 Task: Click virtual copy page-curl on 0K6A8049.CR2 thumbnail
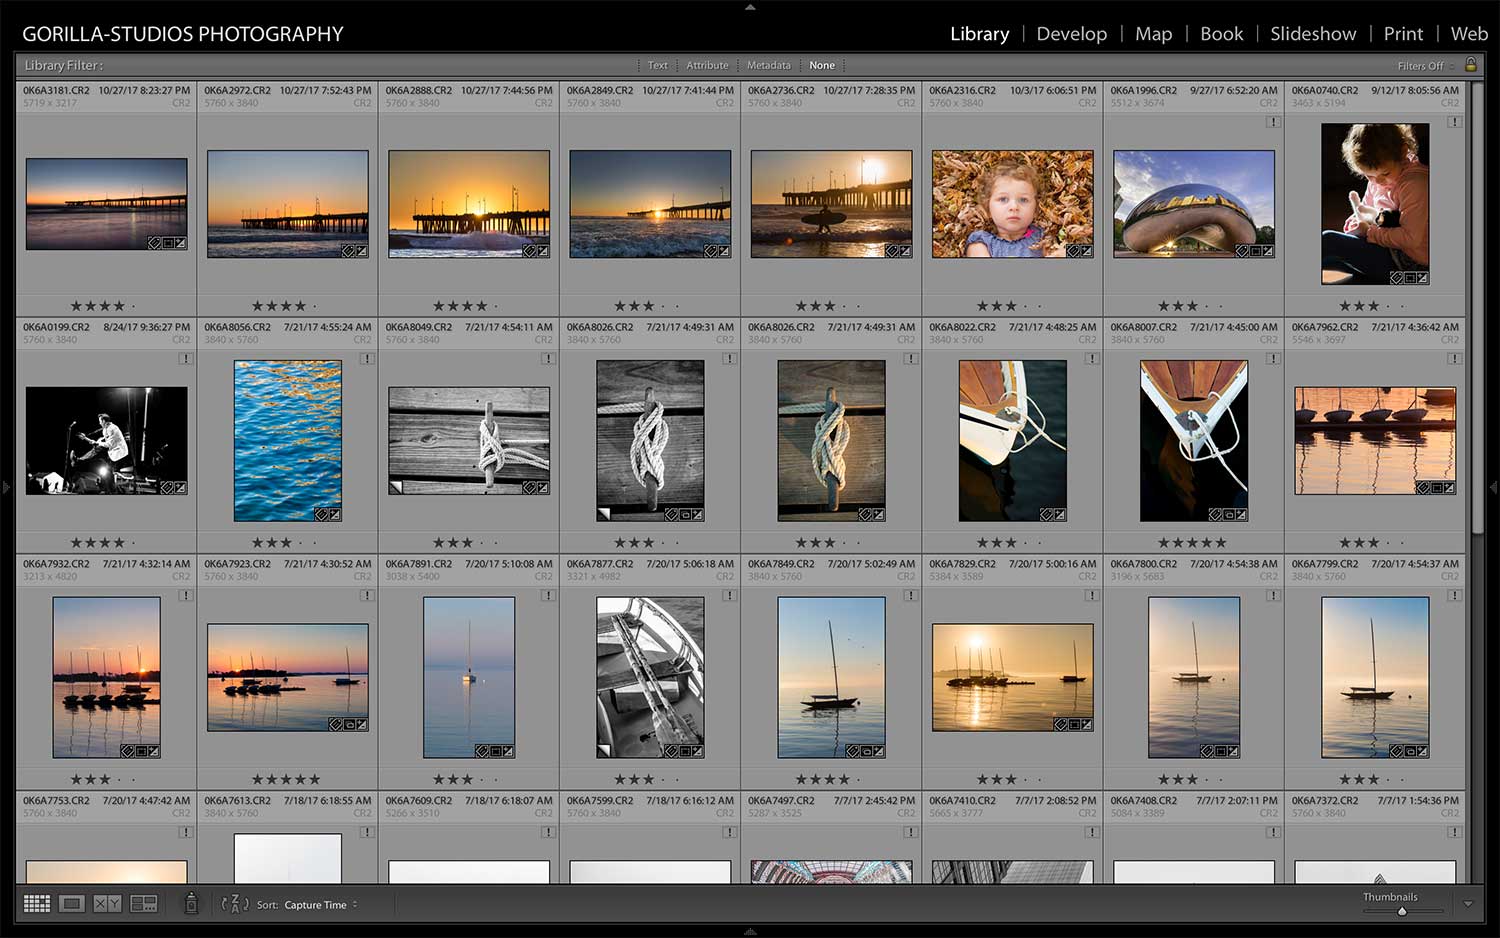click(x=396, y=487)
